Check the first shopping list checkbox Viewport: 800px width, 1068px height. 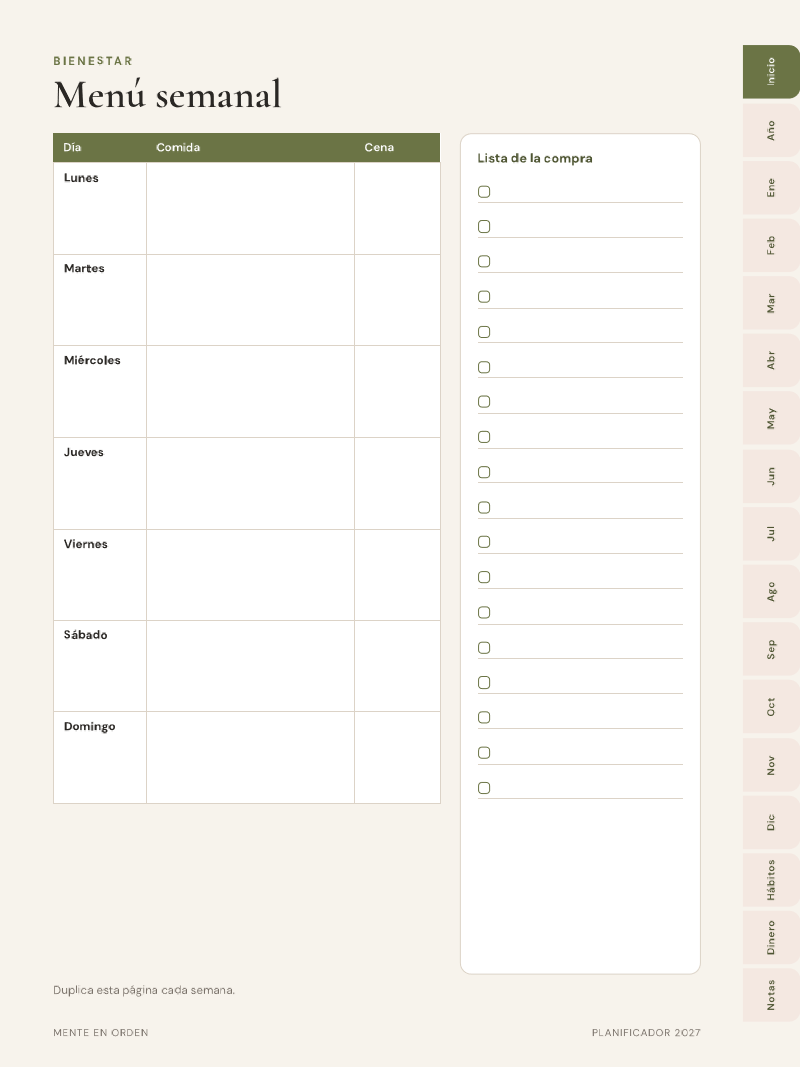tap(484, 191)
